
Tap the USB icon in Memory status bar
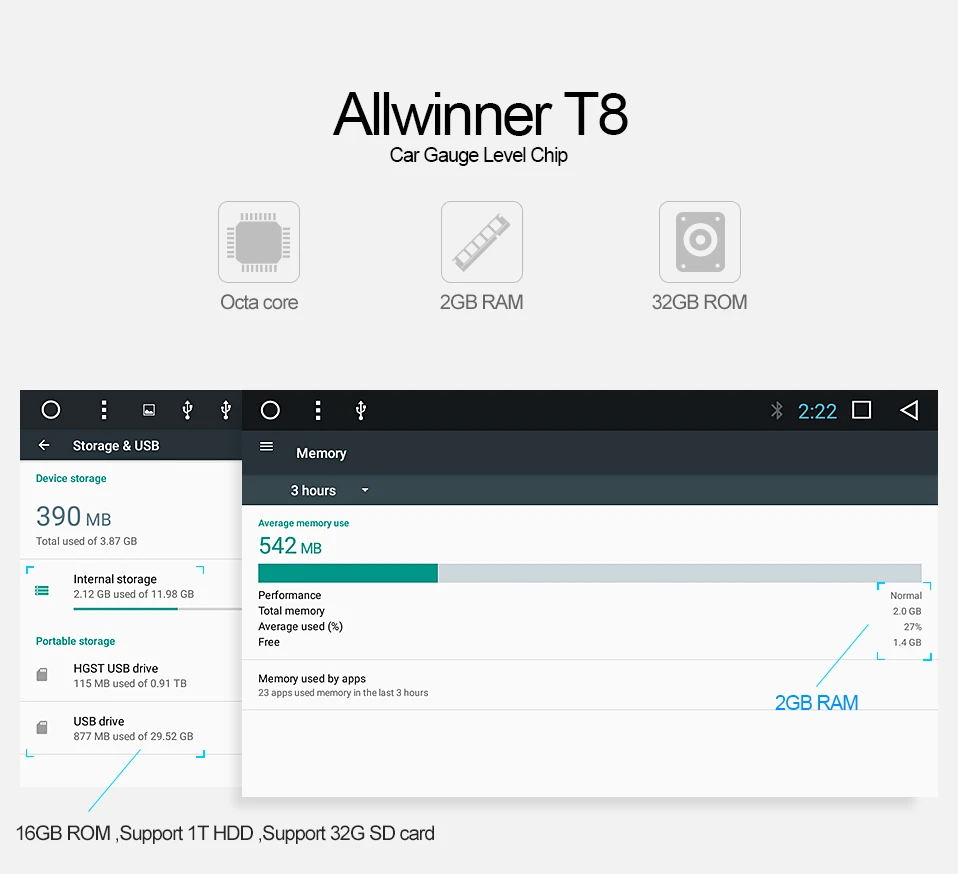[360, 410]
